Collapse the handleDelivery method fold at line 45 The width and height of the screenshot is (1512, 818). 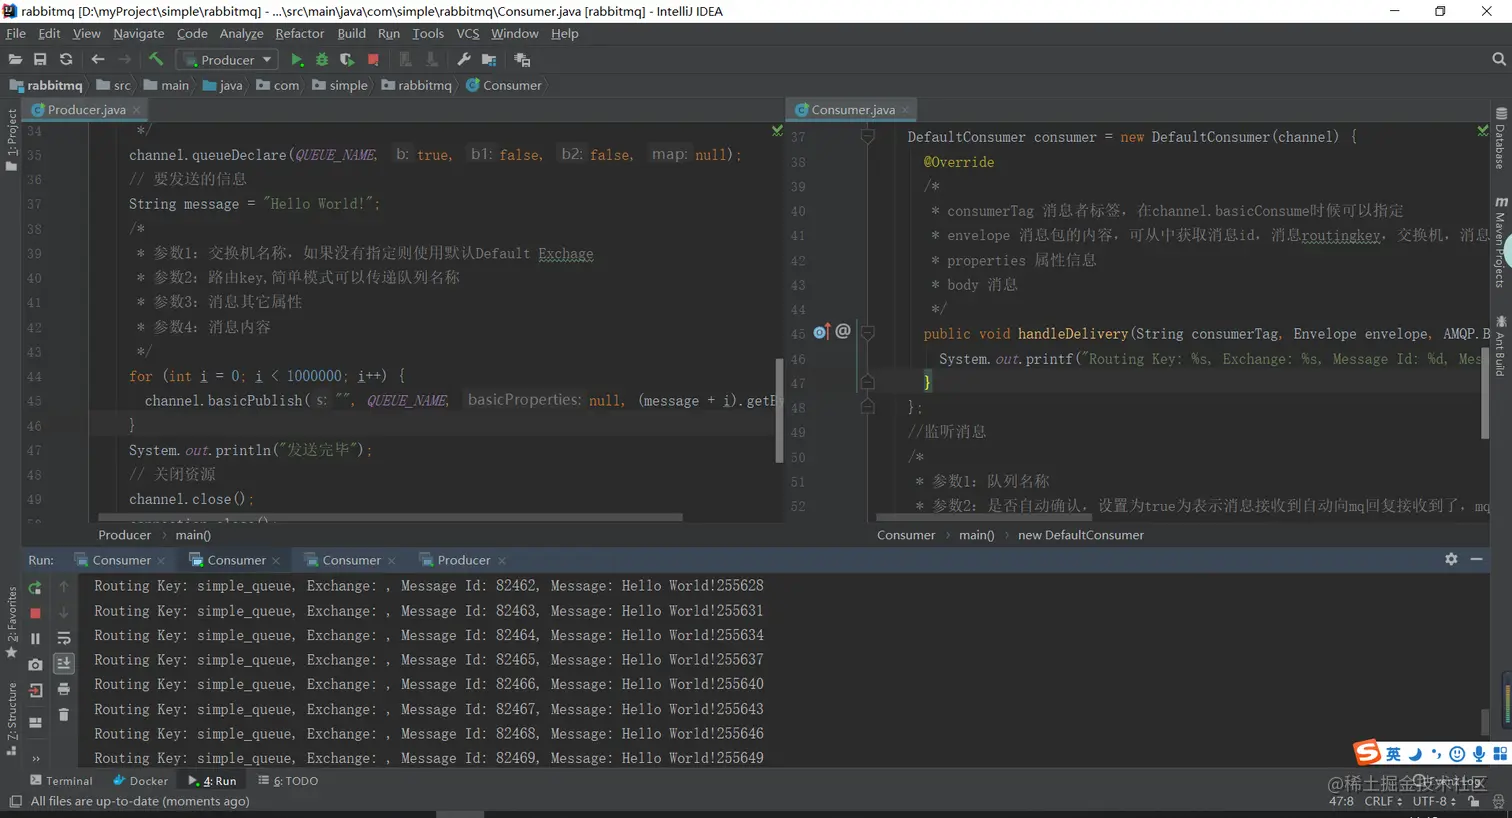pyautogui.click(x=868, y=334)
